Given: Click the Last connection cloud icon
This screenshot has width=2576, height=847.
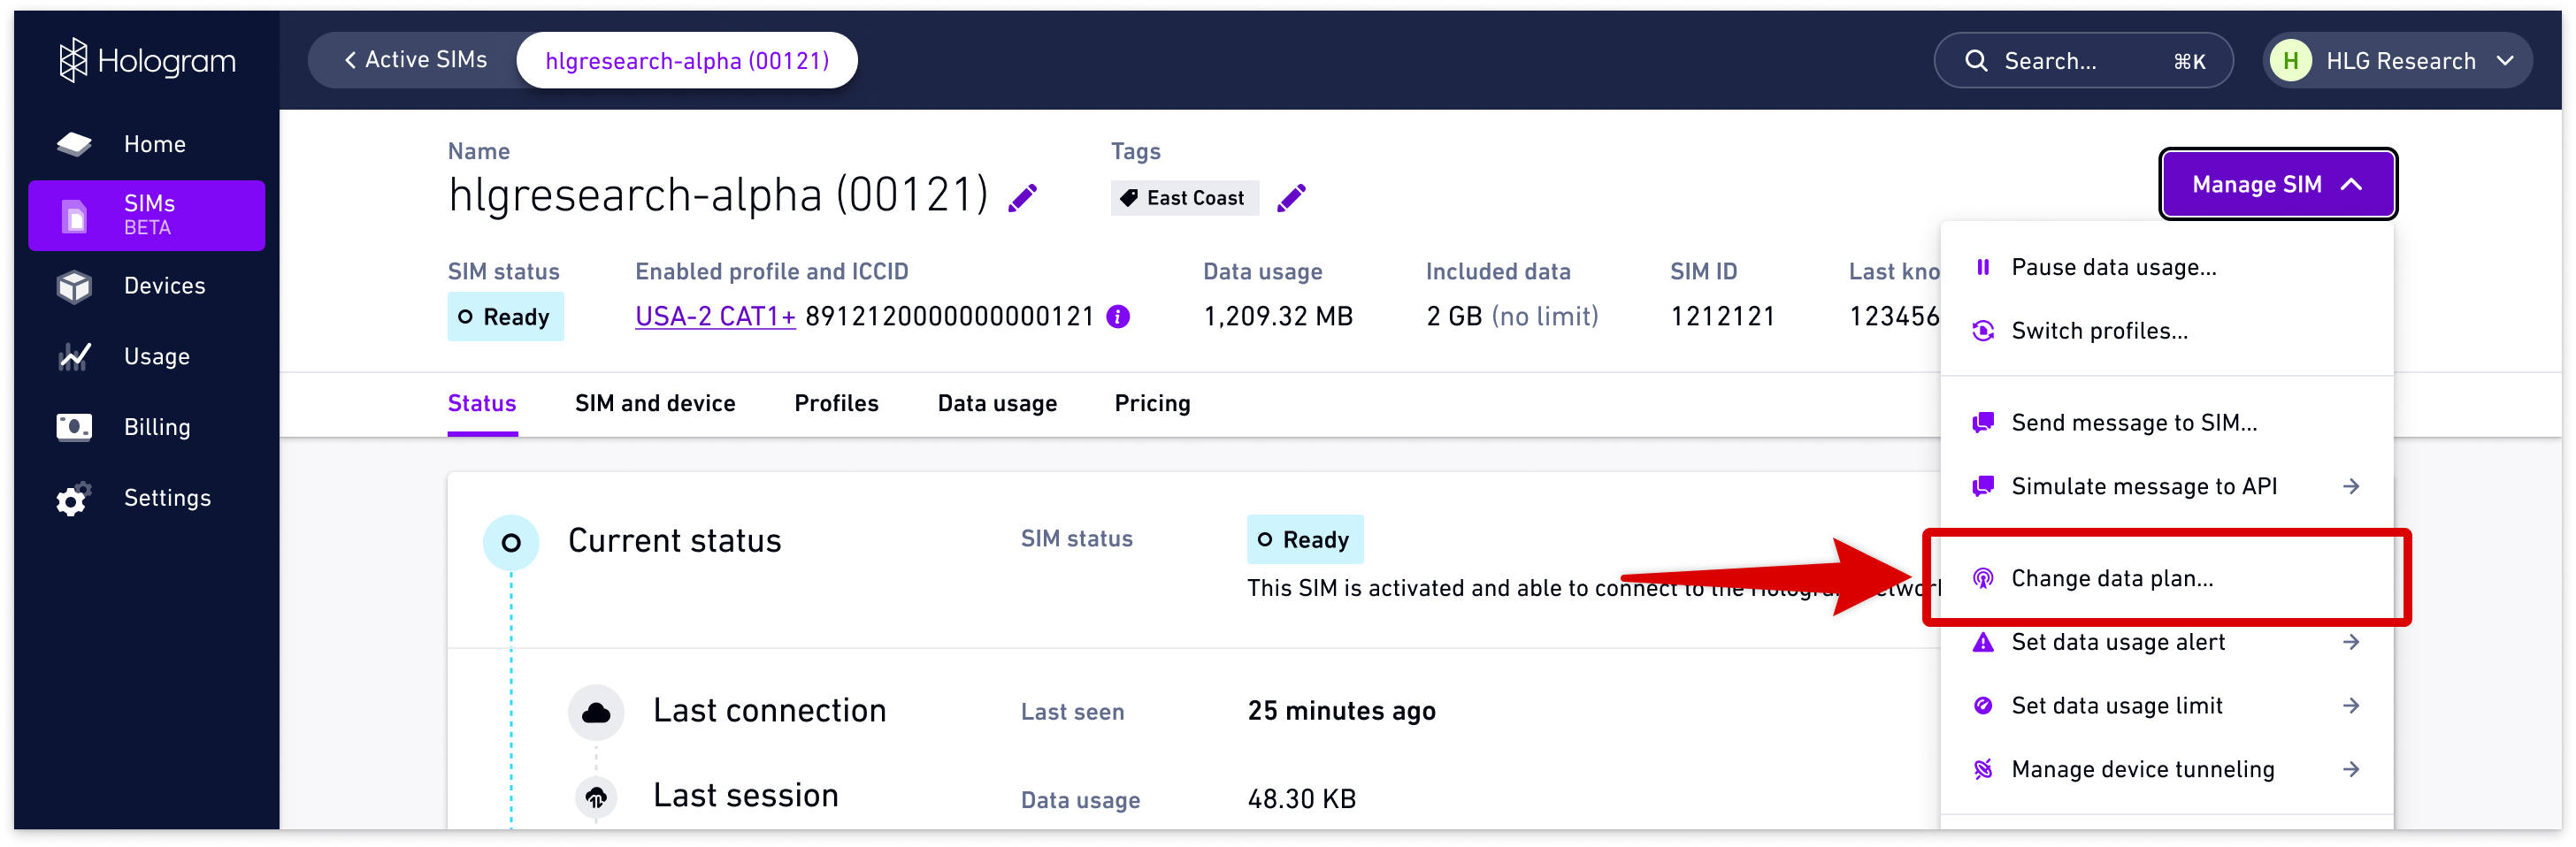Looking at the screenshot, I should coord(596,712).
